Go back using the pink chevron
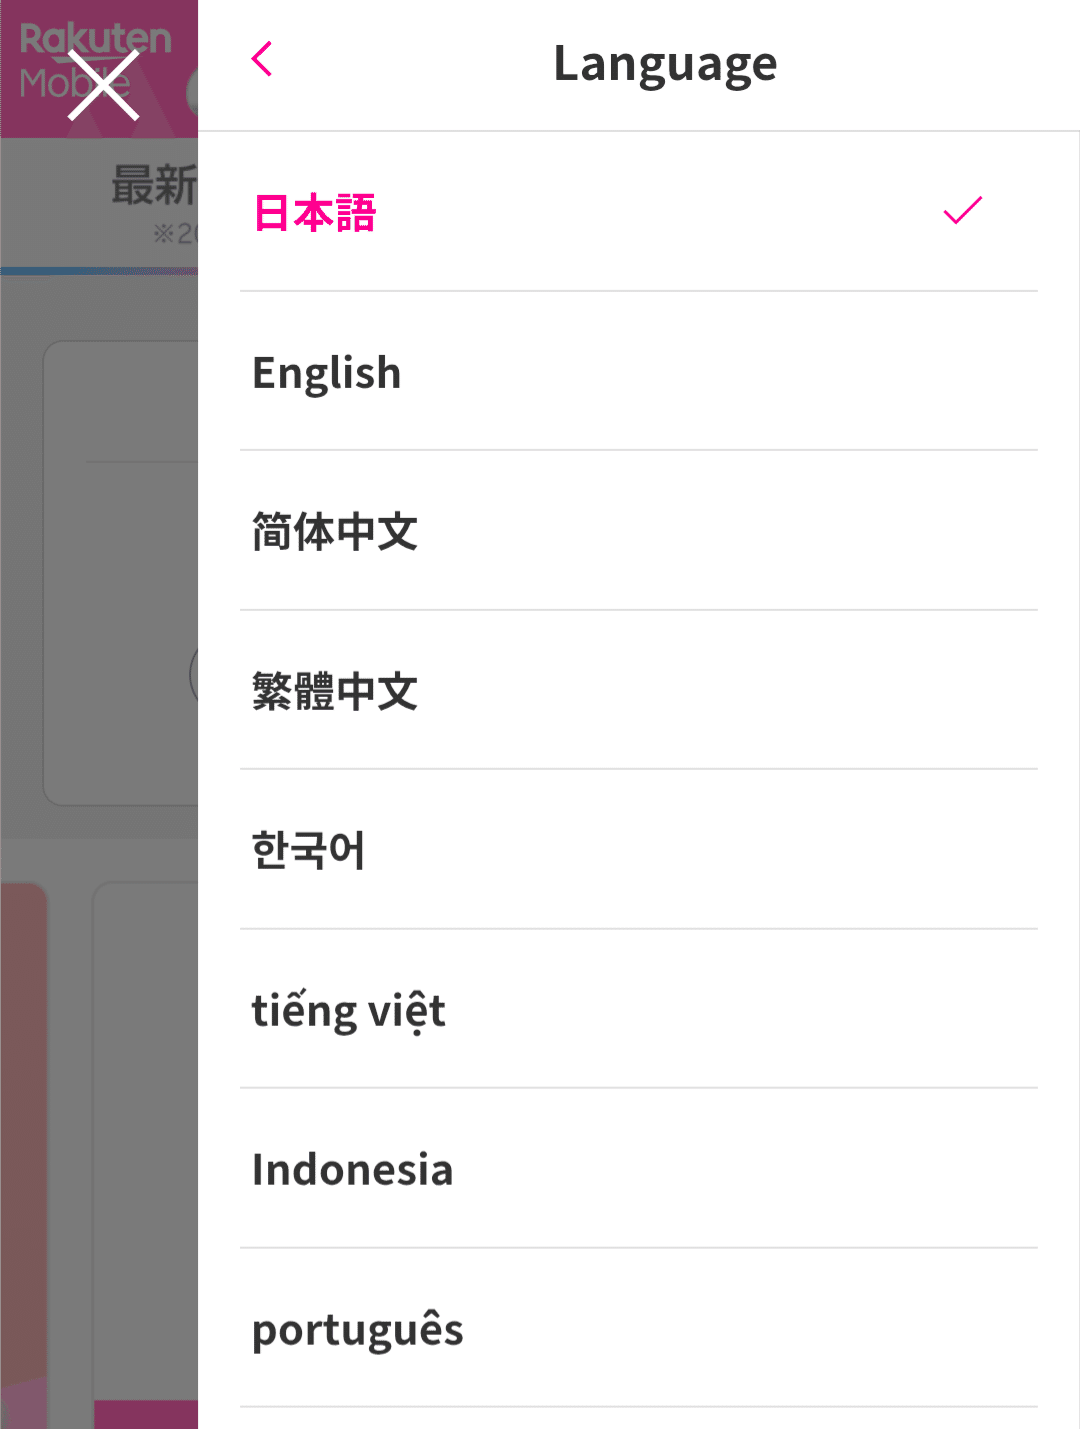The height and width of the screenshot is (1429, 1080). (262, 60)
